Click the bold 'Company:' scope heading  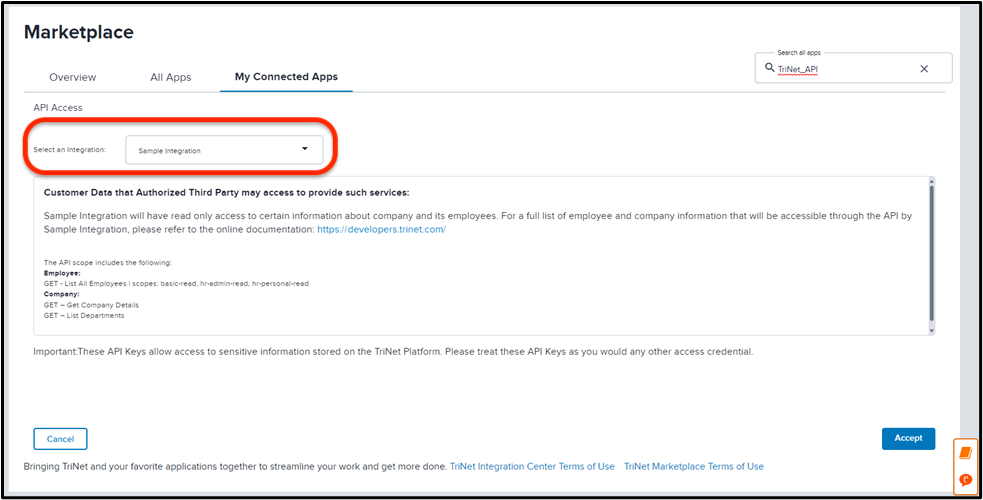tap(61, 294)
